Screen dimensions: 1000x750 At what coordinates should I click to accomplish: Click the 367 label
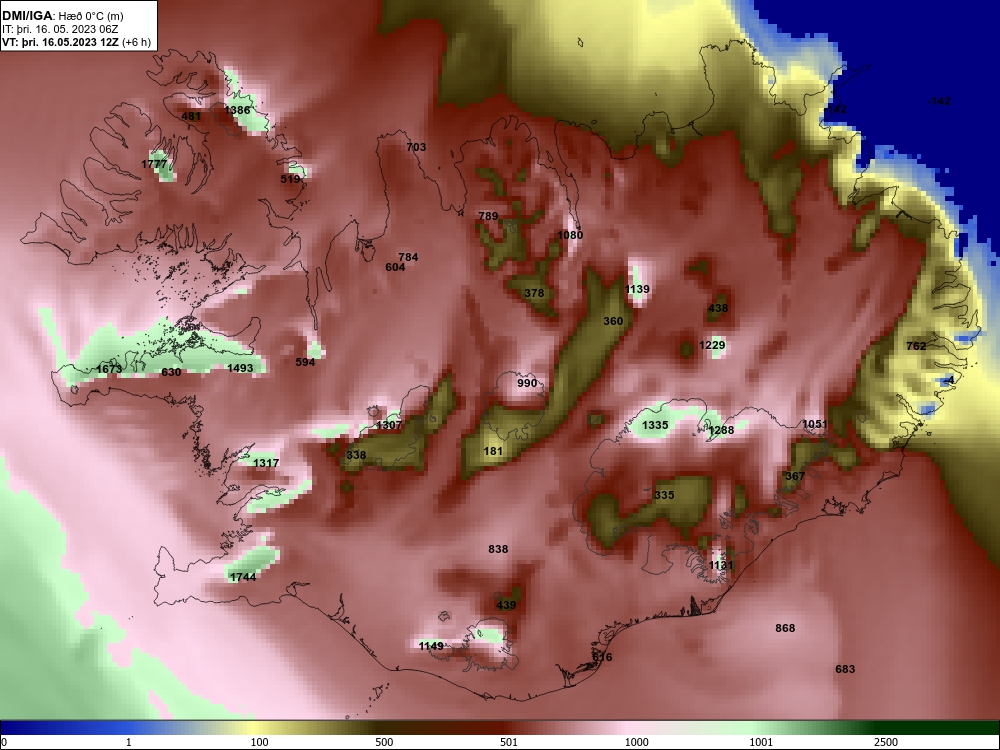(795, 476)
